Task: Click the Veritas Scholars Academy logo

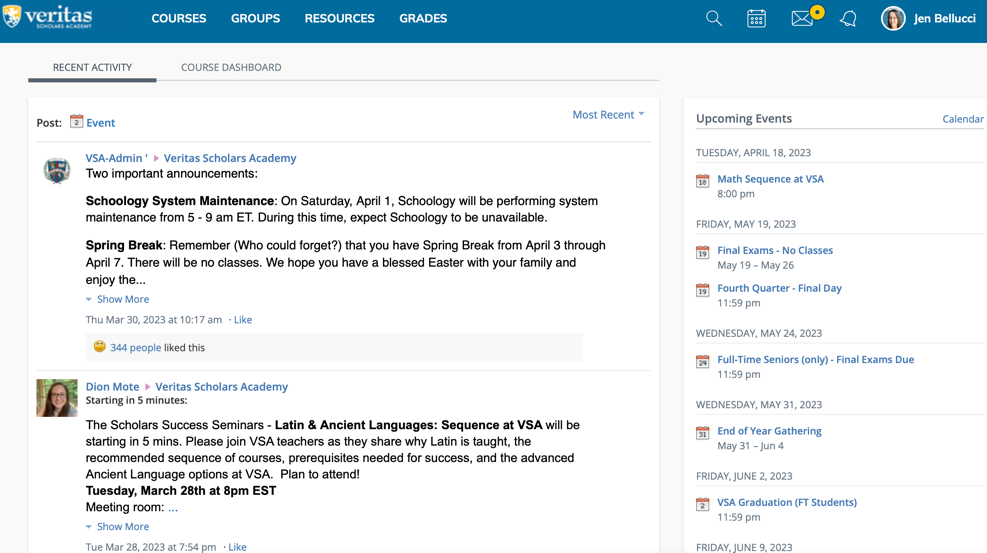Action: 48,16
